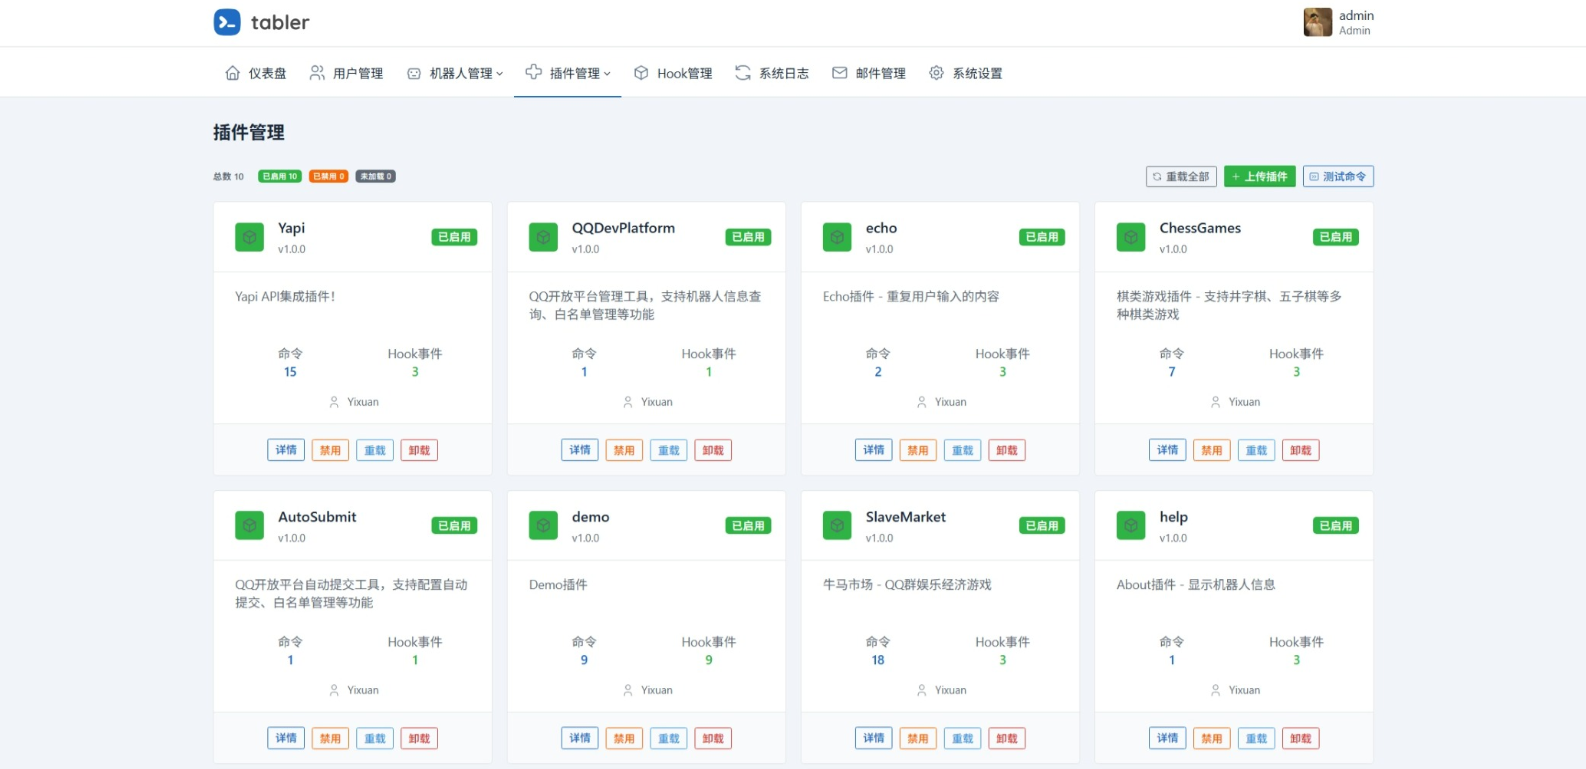Open 系统日志 system logs
Image resolution: width=1586 pixels, height=769 pixels.
[x=772, y=73]
